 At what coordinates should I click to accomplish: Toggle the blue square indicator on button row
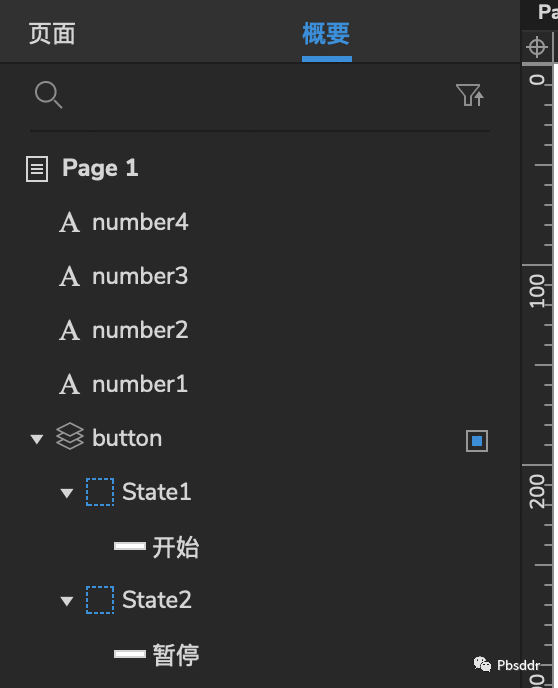[x=477, y=441]
